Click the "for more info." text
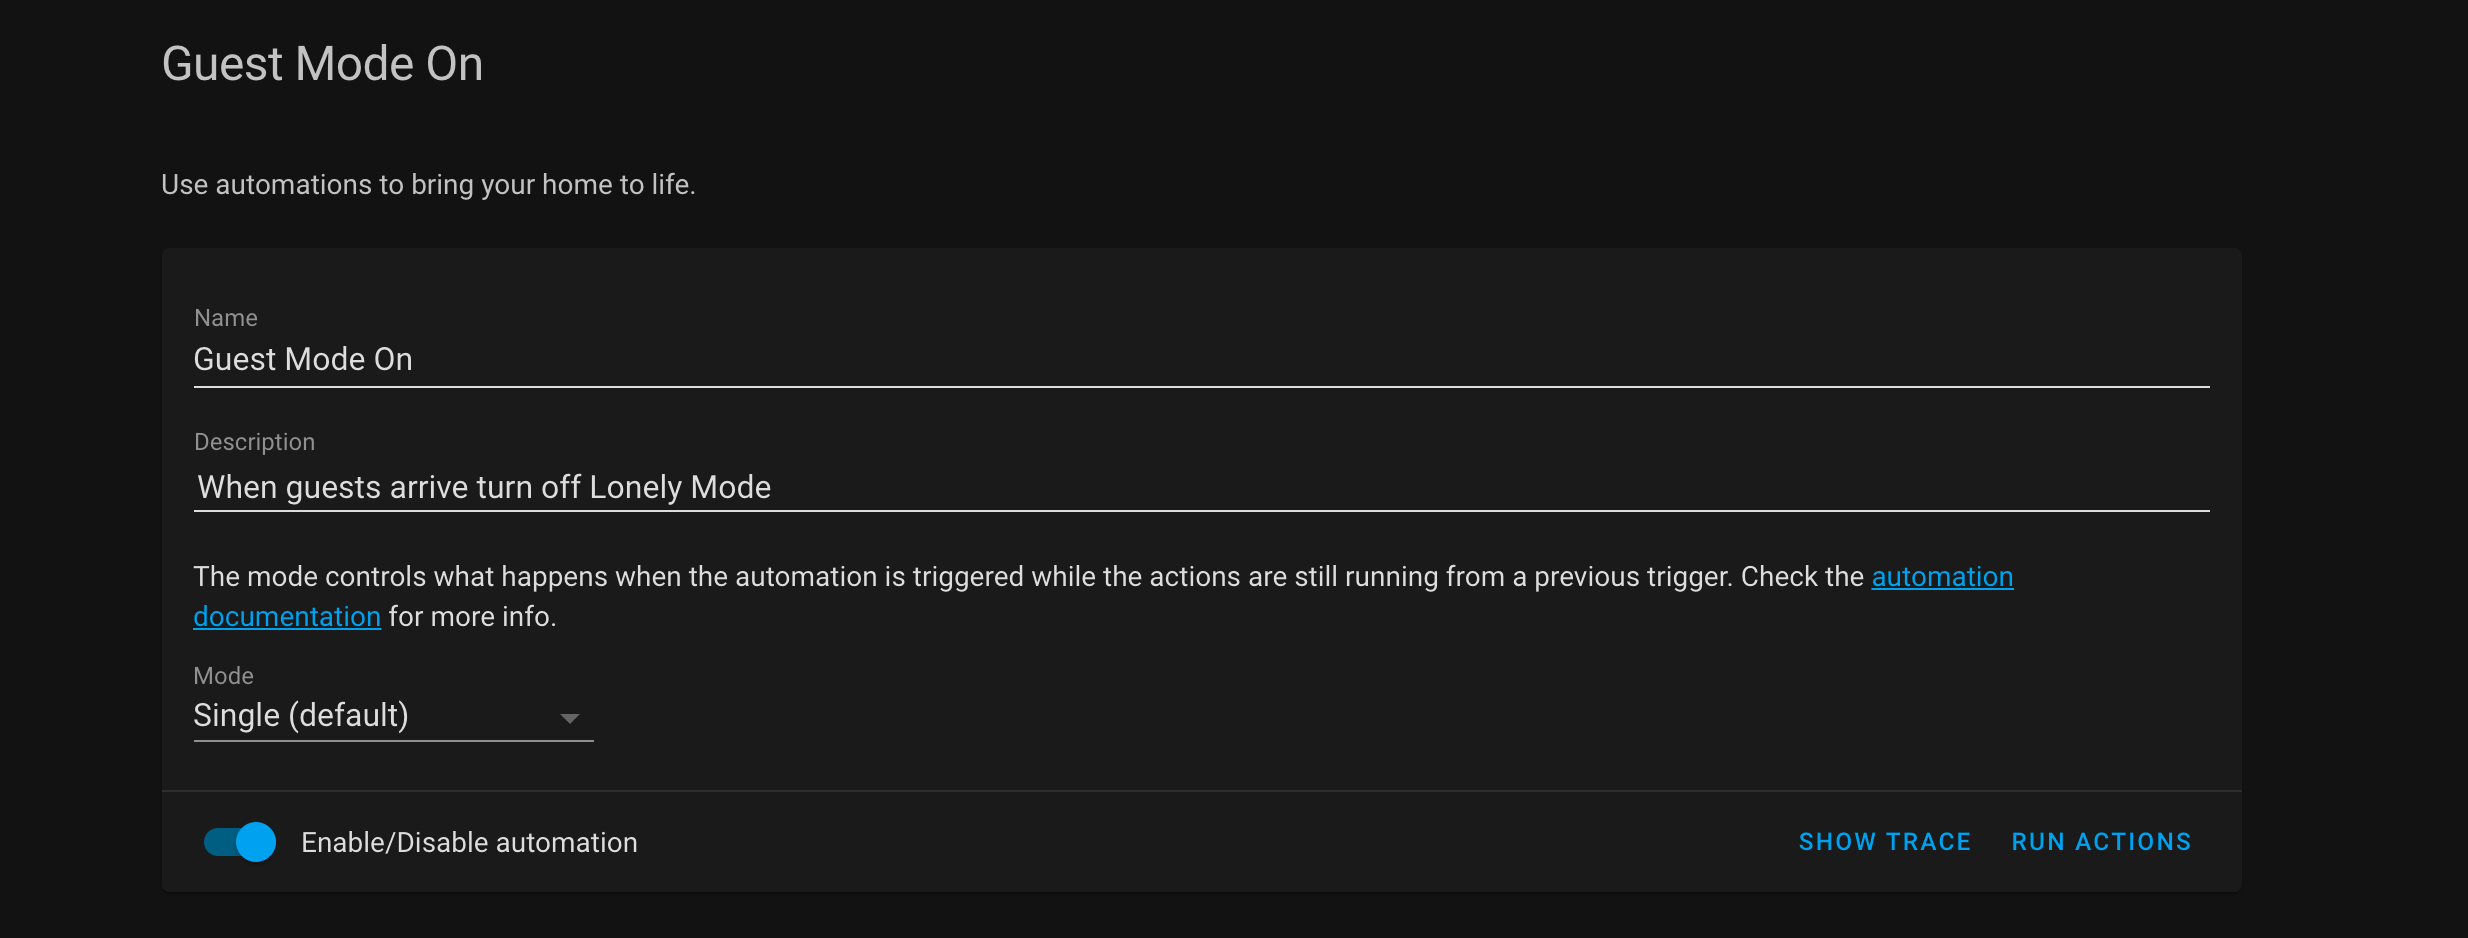This screenshot has width=2468, height=938. [472, 617]
